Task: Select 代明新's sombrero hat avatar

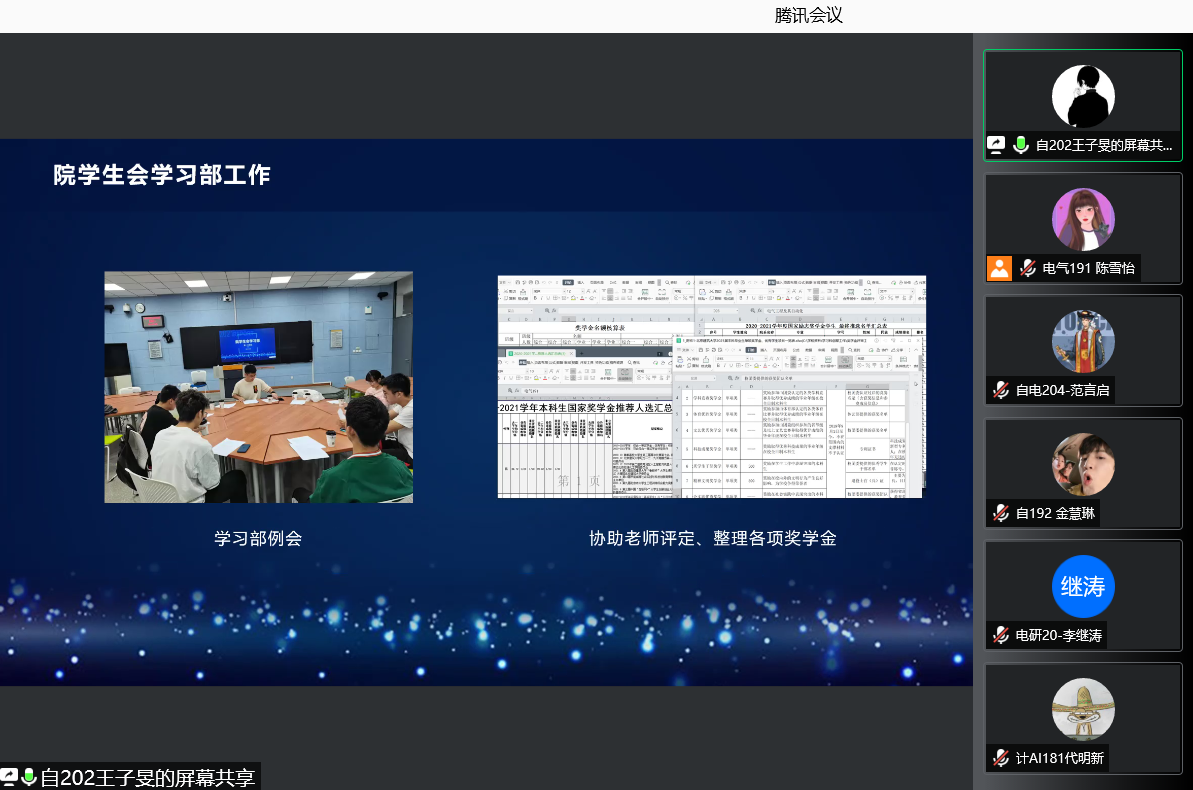Action: pos(1083,709)
